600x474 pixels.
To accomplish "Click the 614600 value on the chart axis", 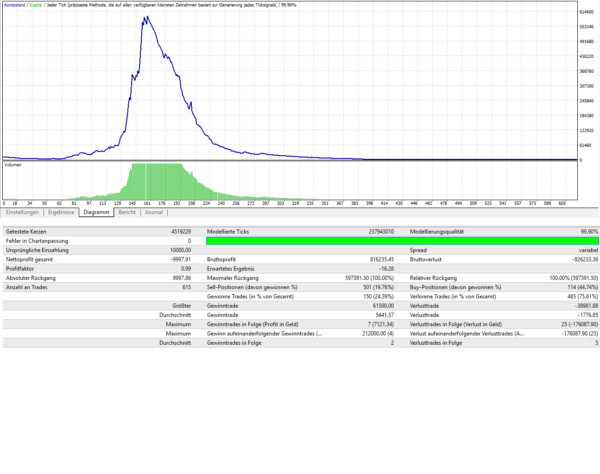I will click(586, 12).
